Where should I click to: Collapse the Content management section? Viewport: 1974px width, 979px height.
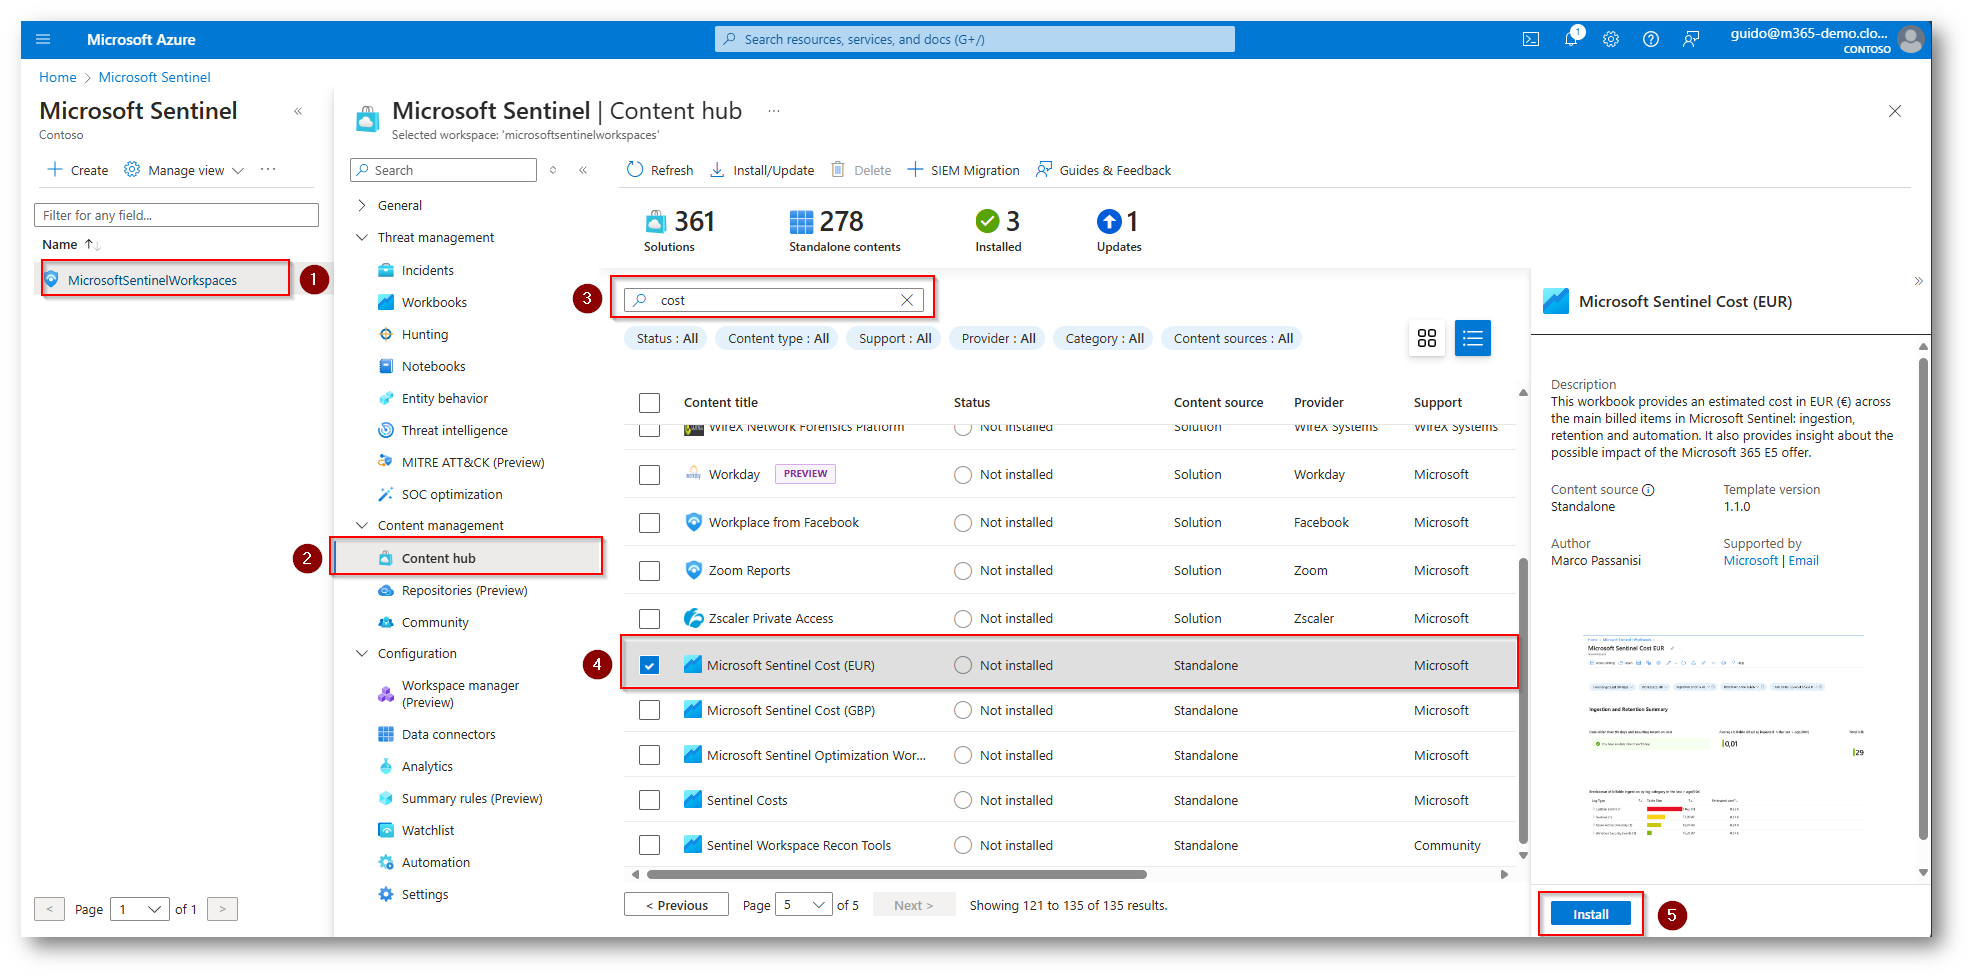[362, 525]
